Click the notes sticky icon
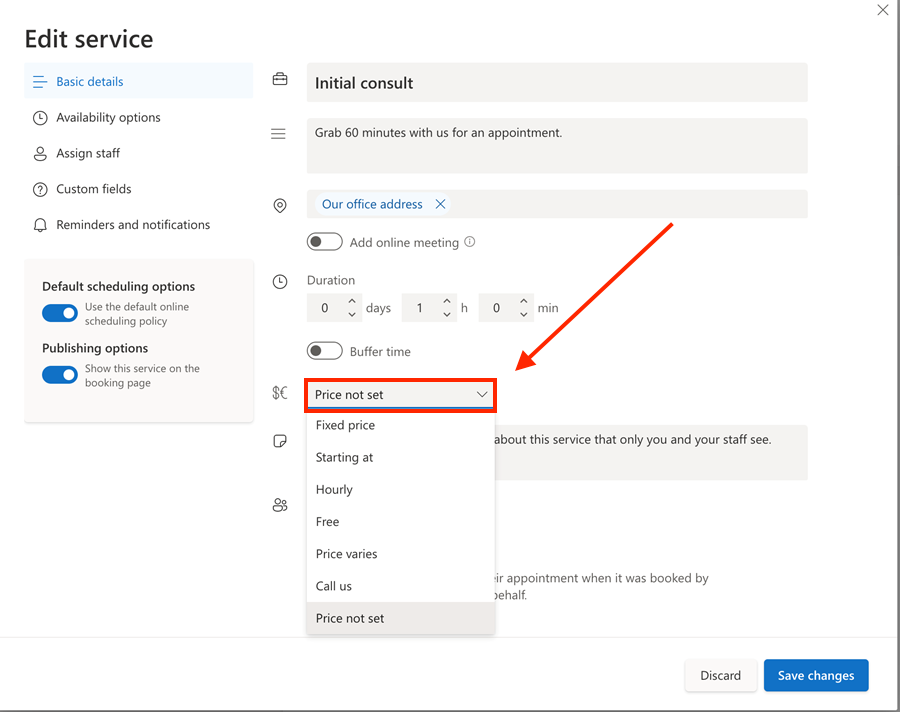900x712 pixels. [x=280, y=441]
